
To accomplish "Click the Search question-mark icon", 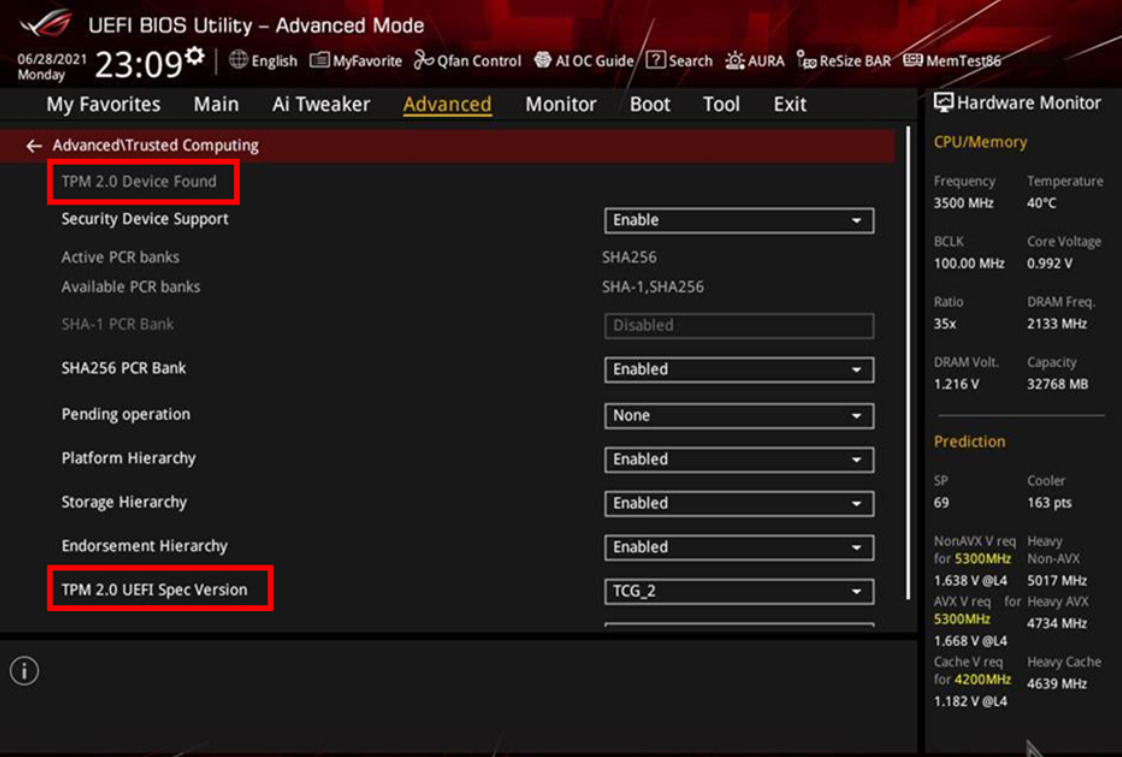I will [655, 60].
